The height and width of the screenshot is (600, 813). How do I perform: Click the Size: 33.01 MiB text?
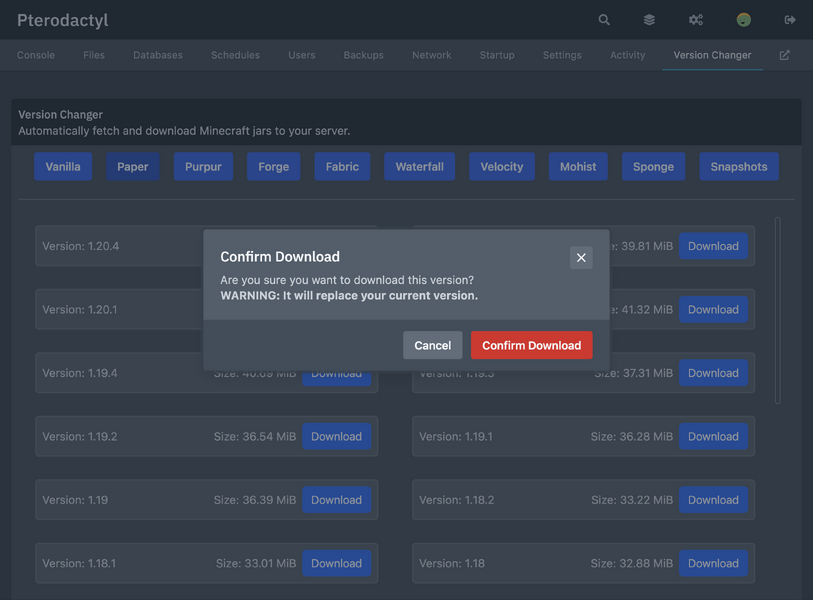coord(256,564)
